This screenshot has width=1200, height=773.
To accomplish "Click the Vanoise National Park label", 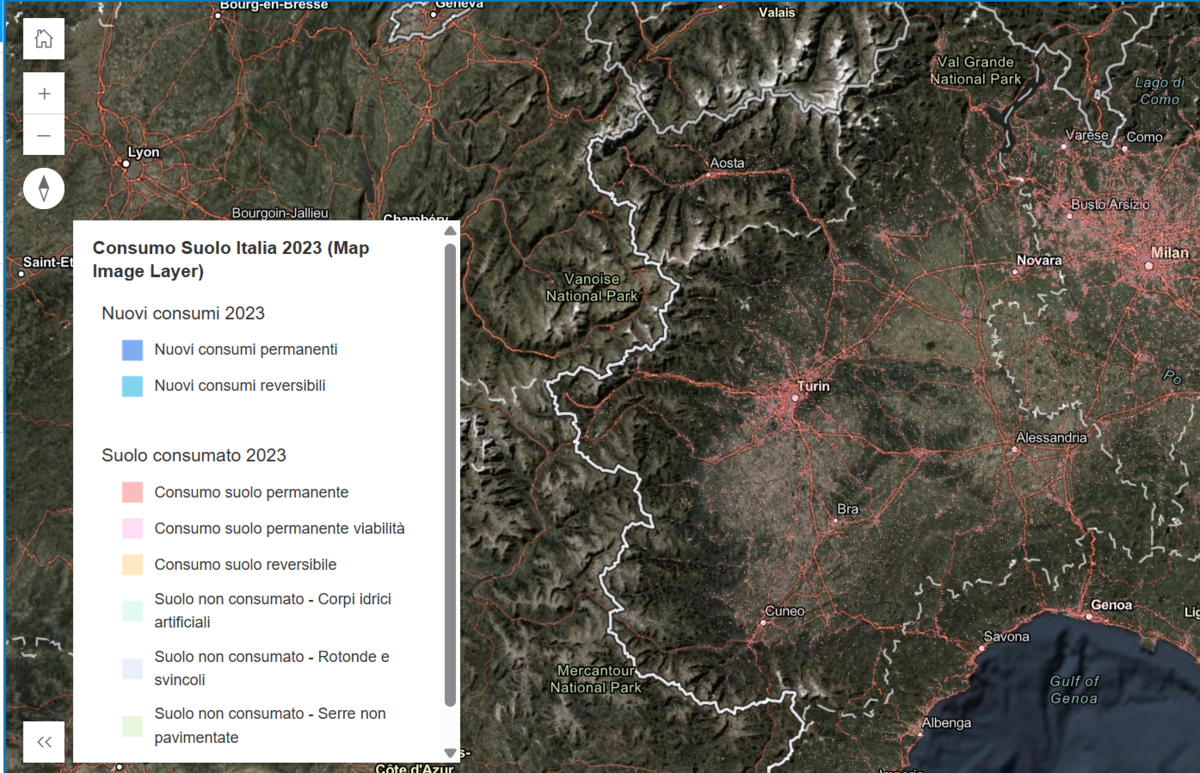I will 592,287.
